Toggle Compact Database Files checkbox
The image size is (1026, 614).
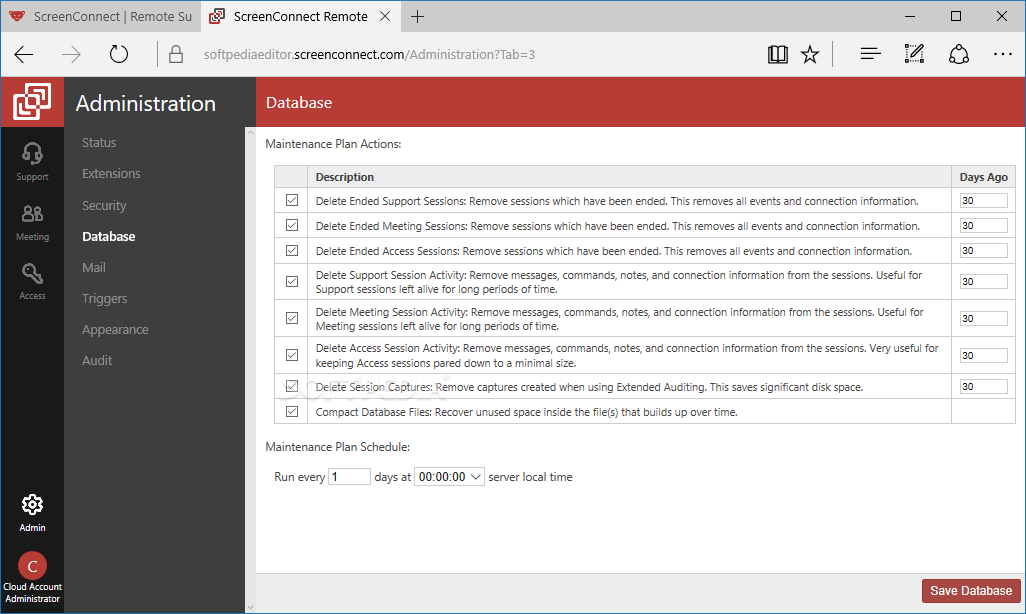(x=292, y=412)
